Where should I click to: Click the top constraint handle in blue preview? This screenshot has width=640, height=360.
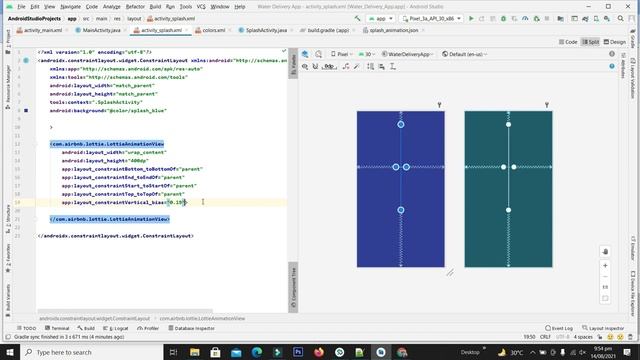401,124
